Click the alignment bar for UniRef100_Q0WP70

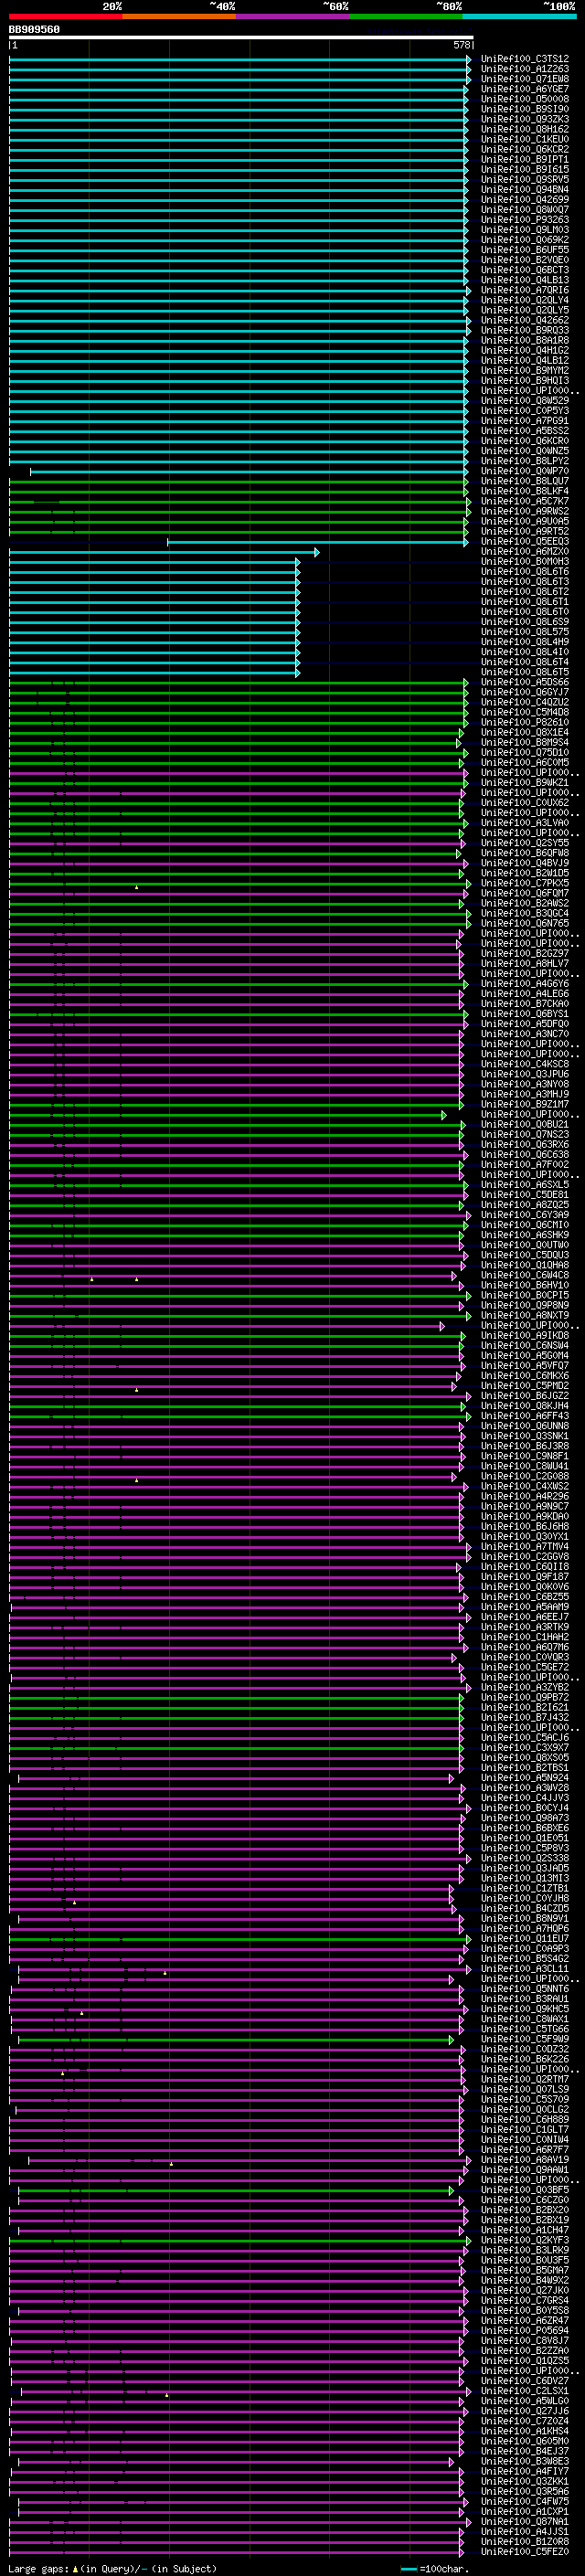pos(249,472)
